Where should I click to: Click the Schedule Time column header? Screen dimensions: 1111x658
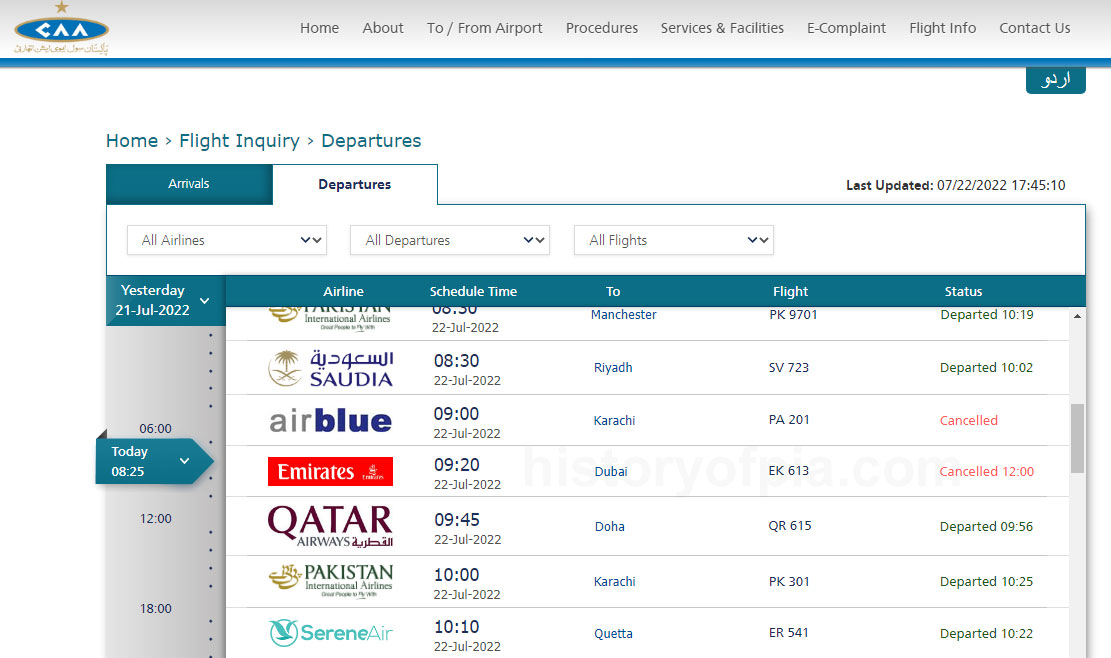point(473,291)
